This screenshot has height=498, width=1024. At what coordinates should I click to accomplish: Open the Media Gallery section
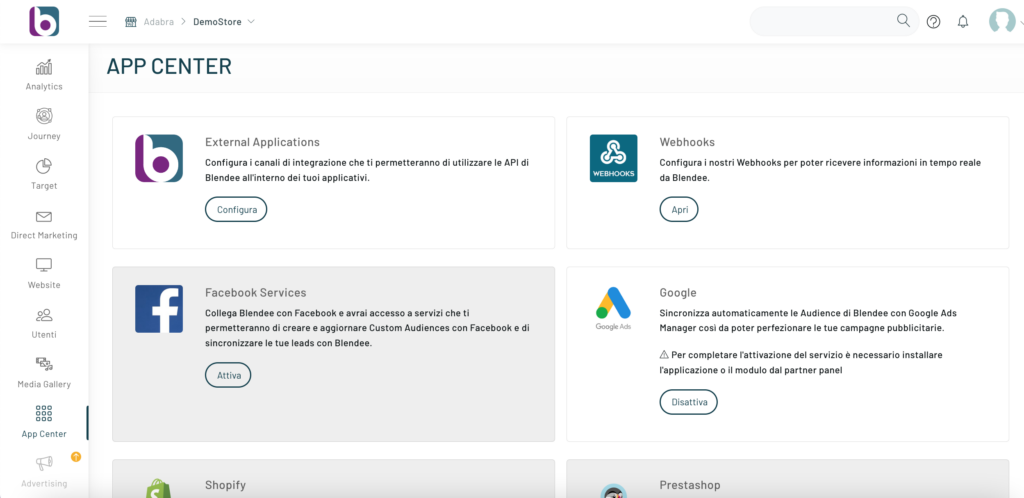tap(44, 372)
